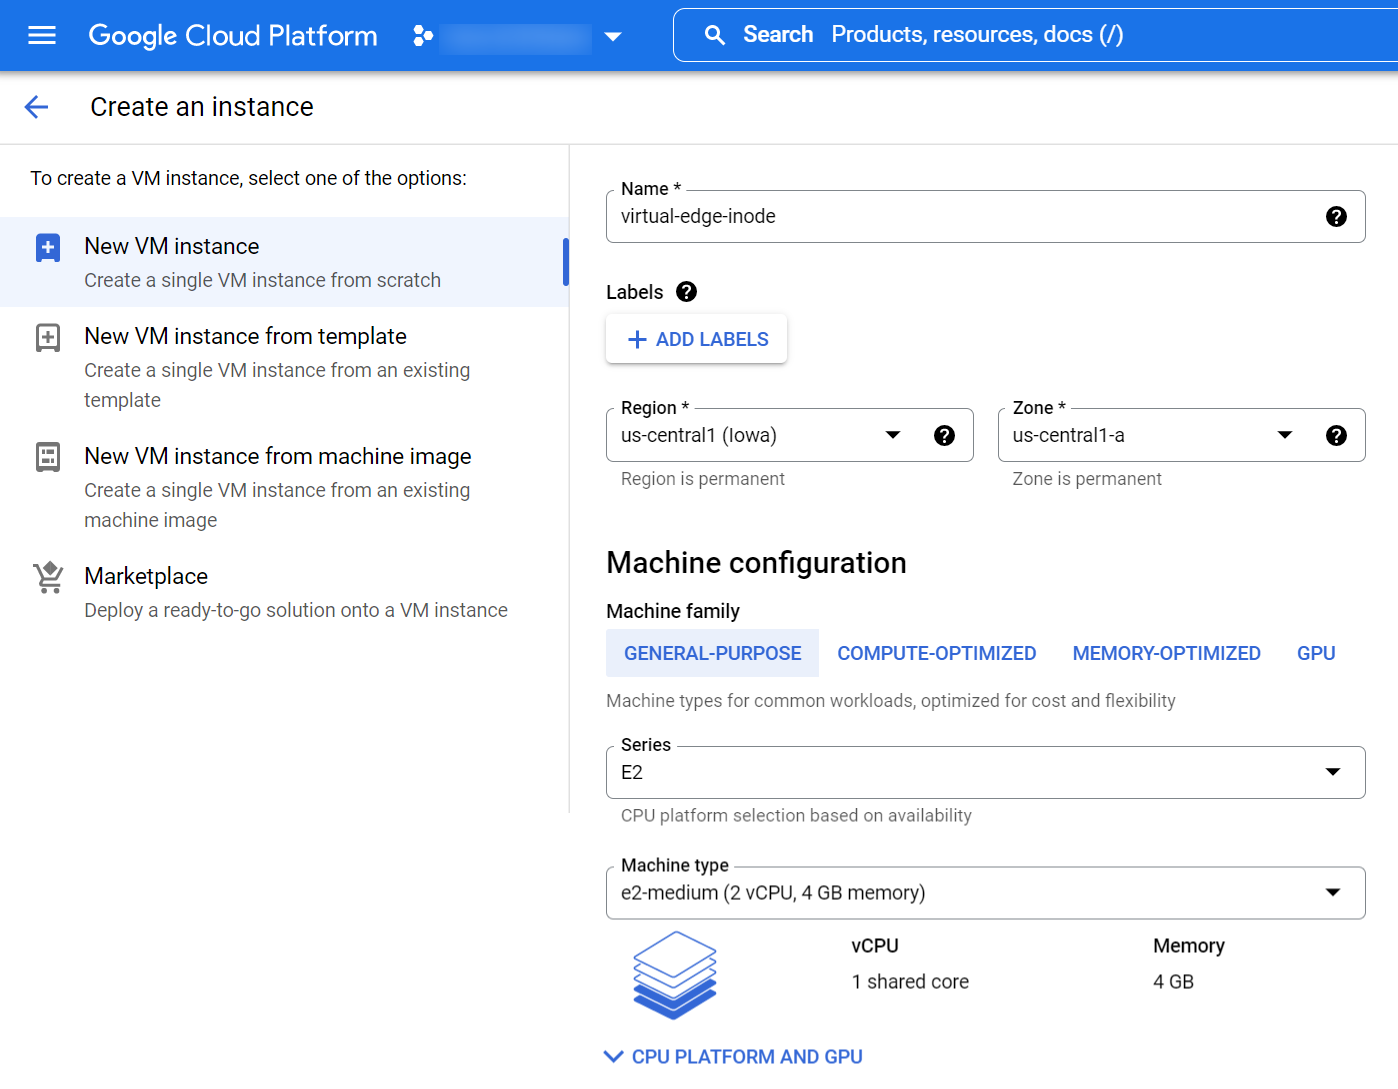Image resolution: width=1398 pixels, height=1089 pixels.
Task: Click the New VM instance plus icon
Action: pyautogui.click(x=48, y=247)
